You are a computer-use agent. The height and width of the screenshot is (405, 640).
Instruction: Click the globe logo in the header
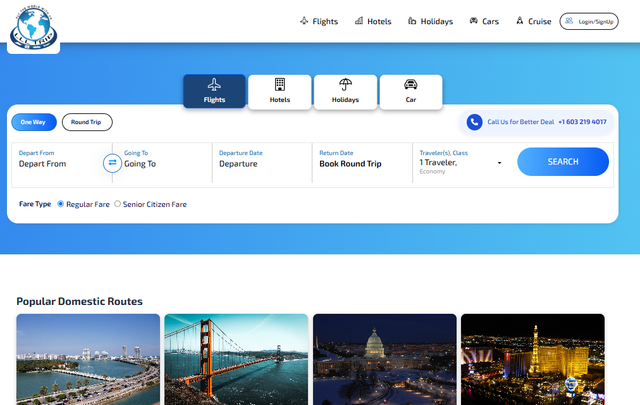pyautogui.click(x=33, y=28)
